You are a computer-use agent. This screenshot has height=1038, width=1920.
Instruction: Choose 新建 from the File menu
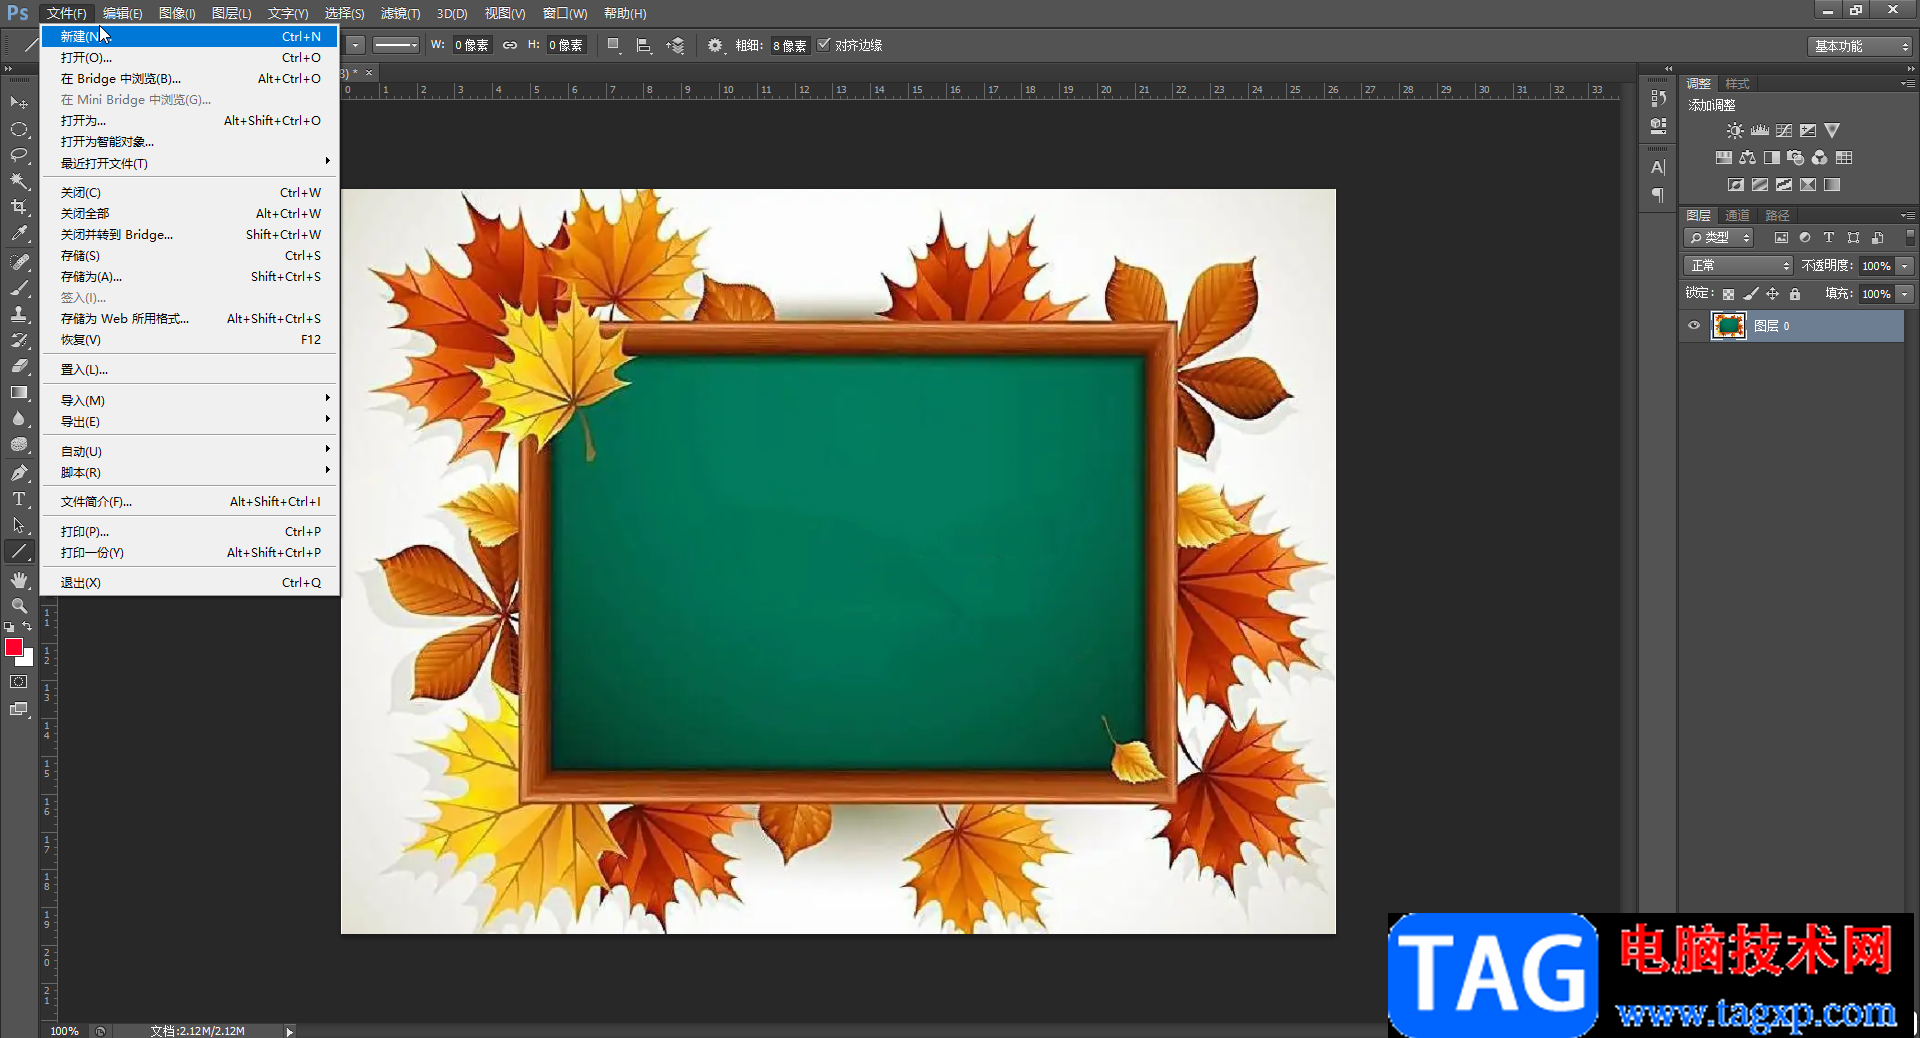190,36
